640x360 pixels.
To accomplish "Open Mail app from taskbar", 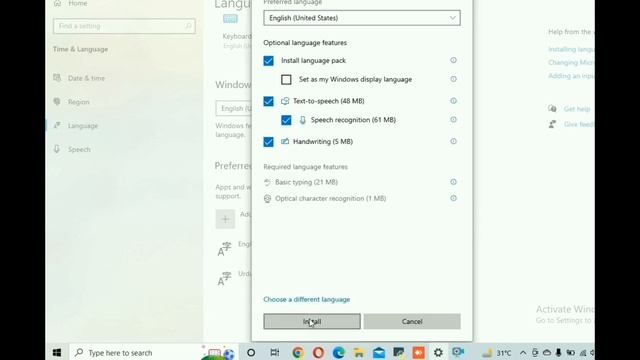I will coord(379,353).
